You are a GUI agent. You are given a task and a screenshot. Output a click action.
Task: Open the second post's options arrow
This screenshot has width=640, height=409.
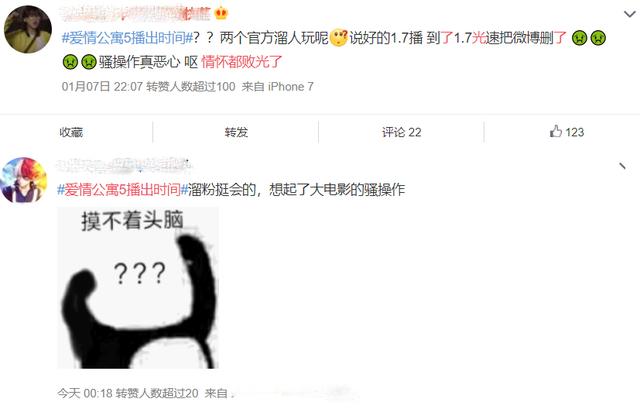coord(622,166)
